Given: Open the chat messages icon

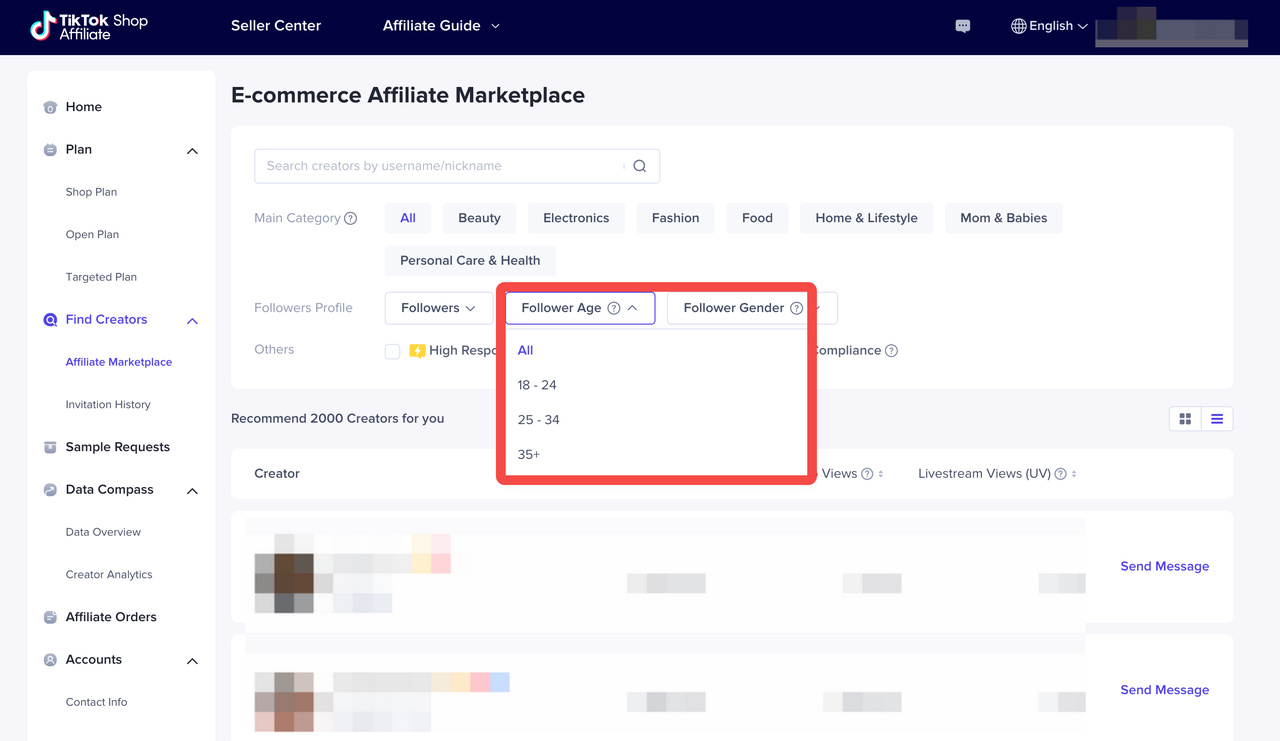Looking at the screenshot, I should (963, 27).
